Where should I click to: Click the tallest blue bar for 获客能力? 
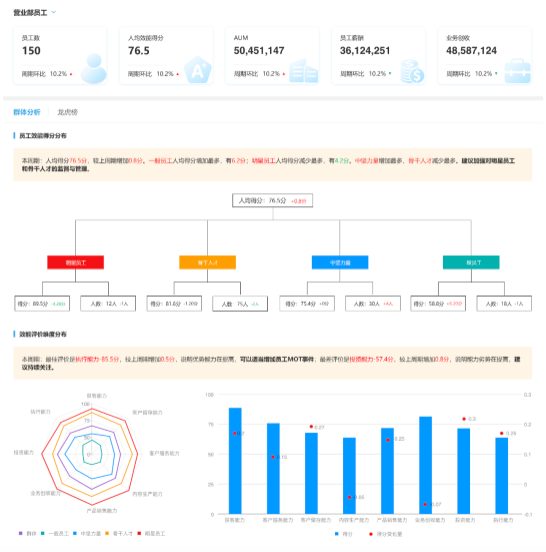(235, 461)
